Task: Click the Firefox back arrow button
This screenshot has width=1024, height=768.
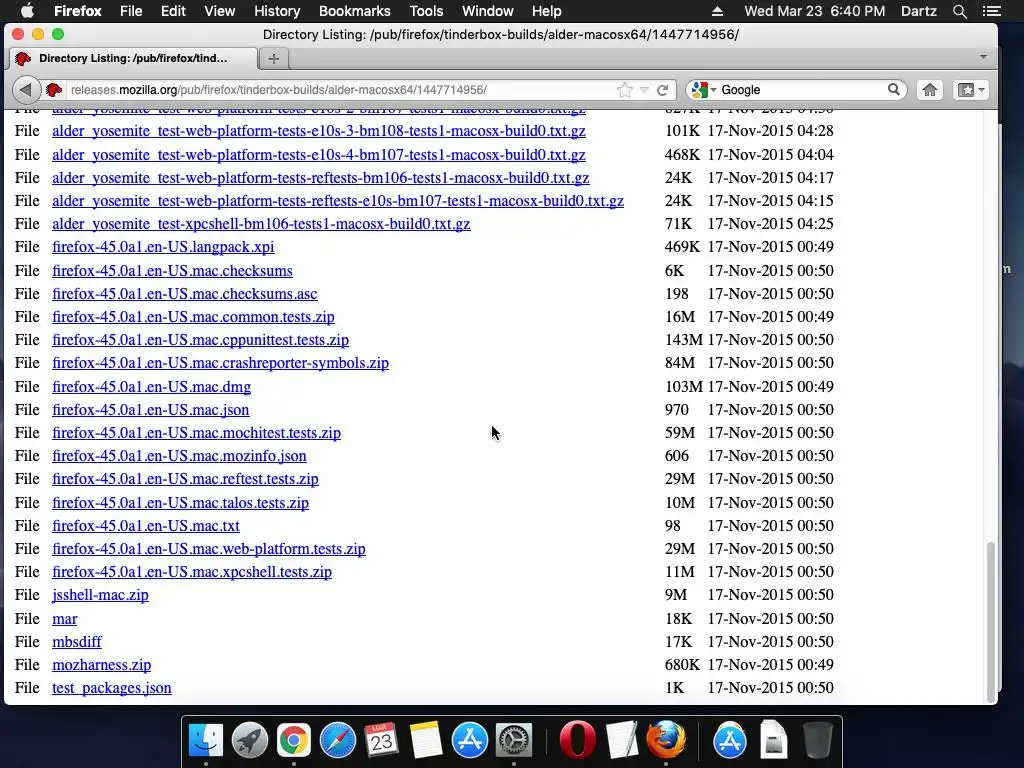Action: click(26, 89)
